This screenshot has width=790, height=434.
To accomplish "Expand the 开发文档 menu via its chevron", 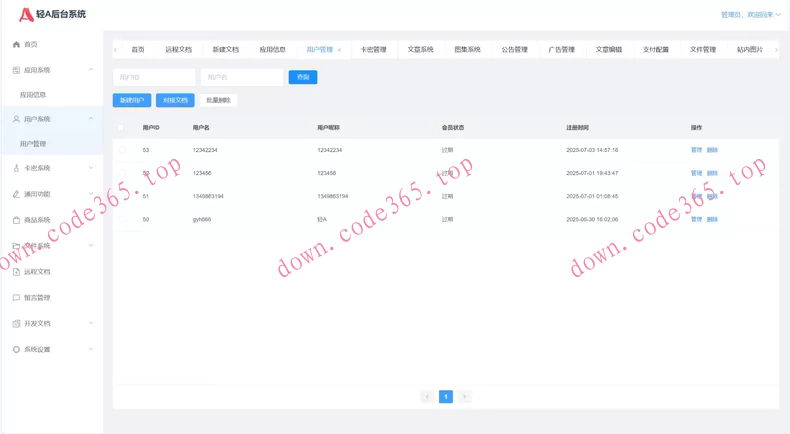I will [x=91, y=323].
